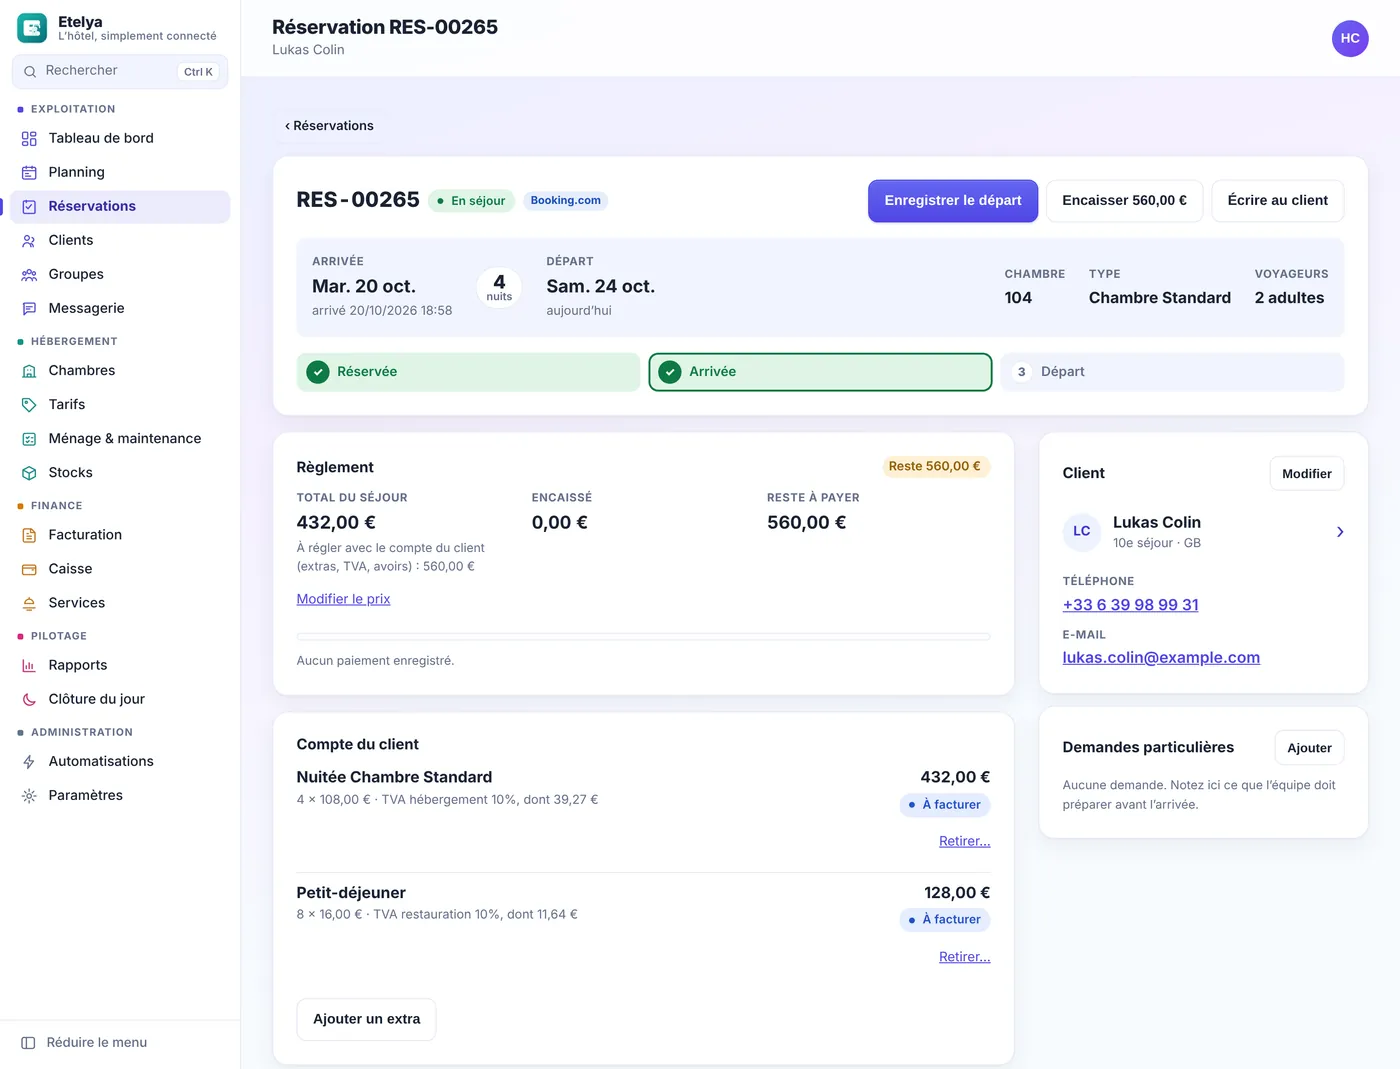The width and height of the screenshot is (1400, 1069).
Task: Click Modifier button in Client card
Action: [1307, 474]
